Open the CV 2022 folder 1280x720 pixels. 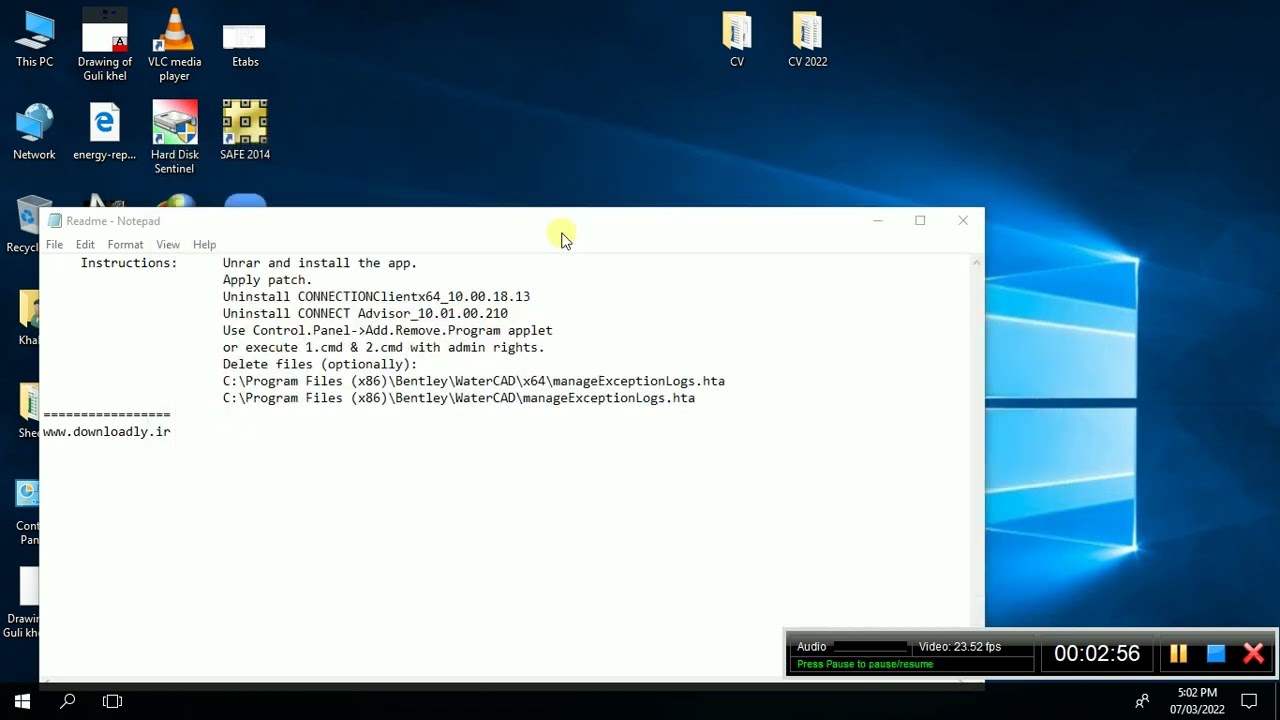(807, 40)
